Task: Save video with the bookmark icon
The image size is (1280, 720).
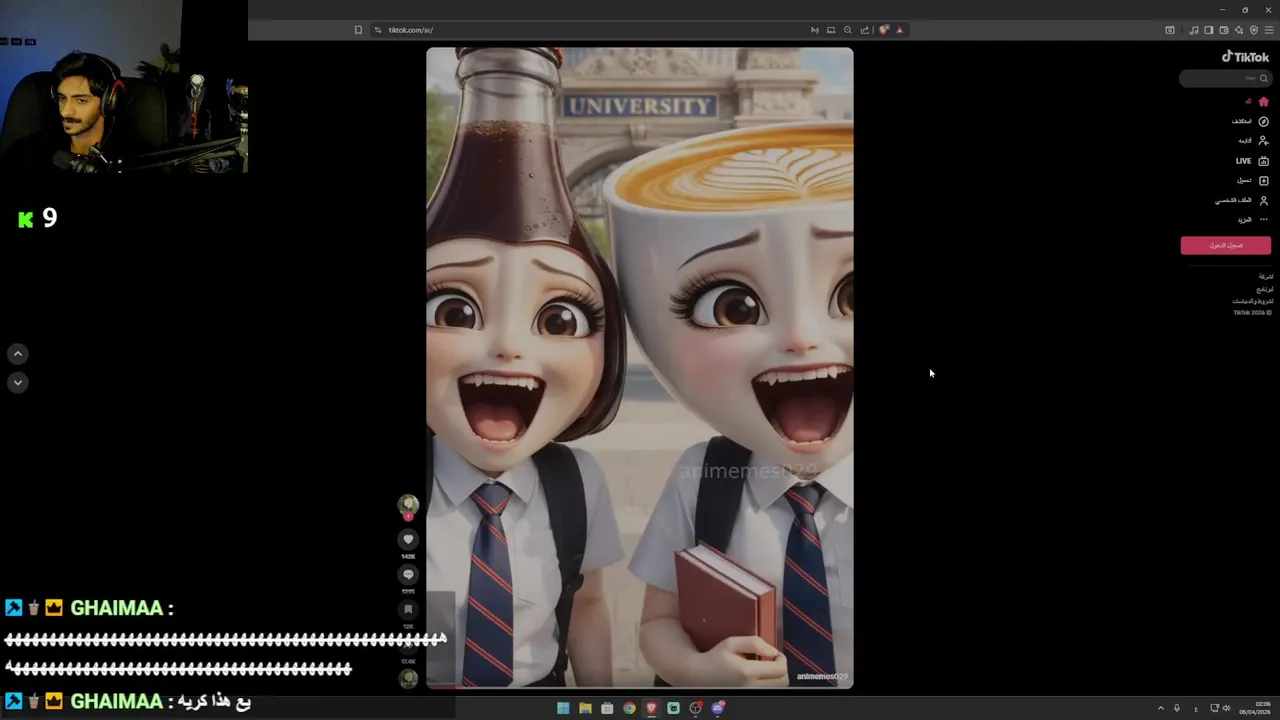Action: click(x=408, y=609)
